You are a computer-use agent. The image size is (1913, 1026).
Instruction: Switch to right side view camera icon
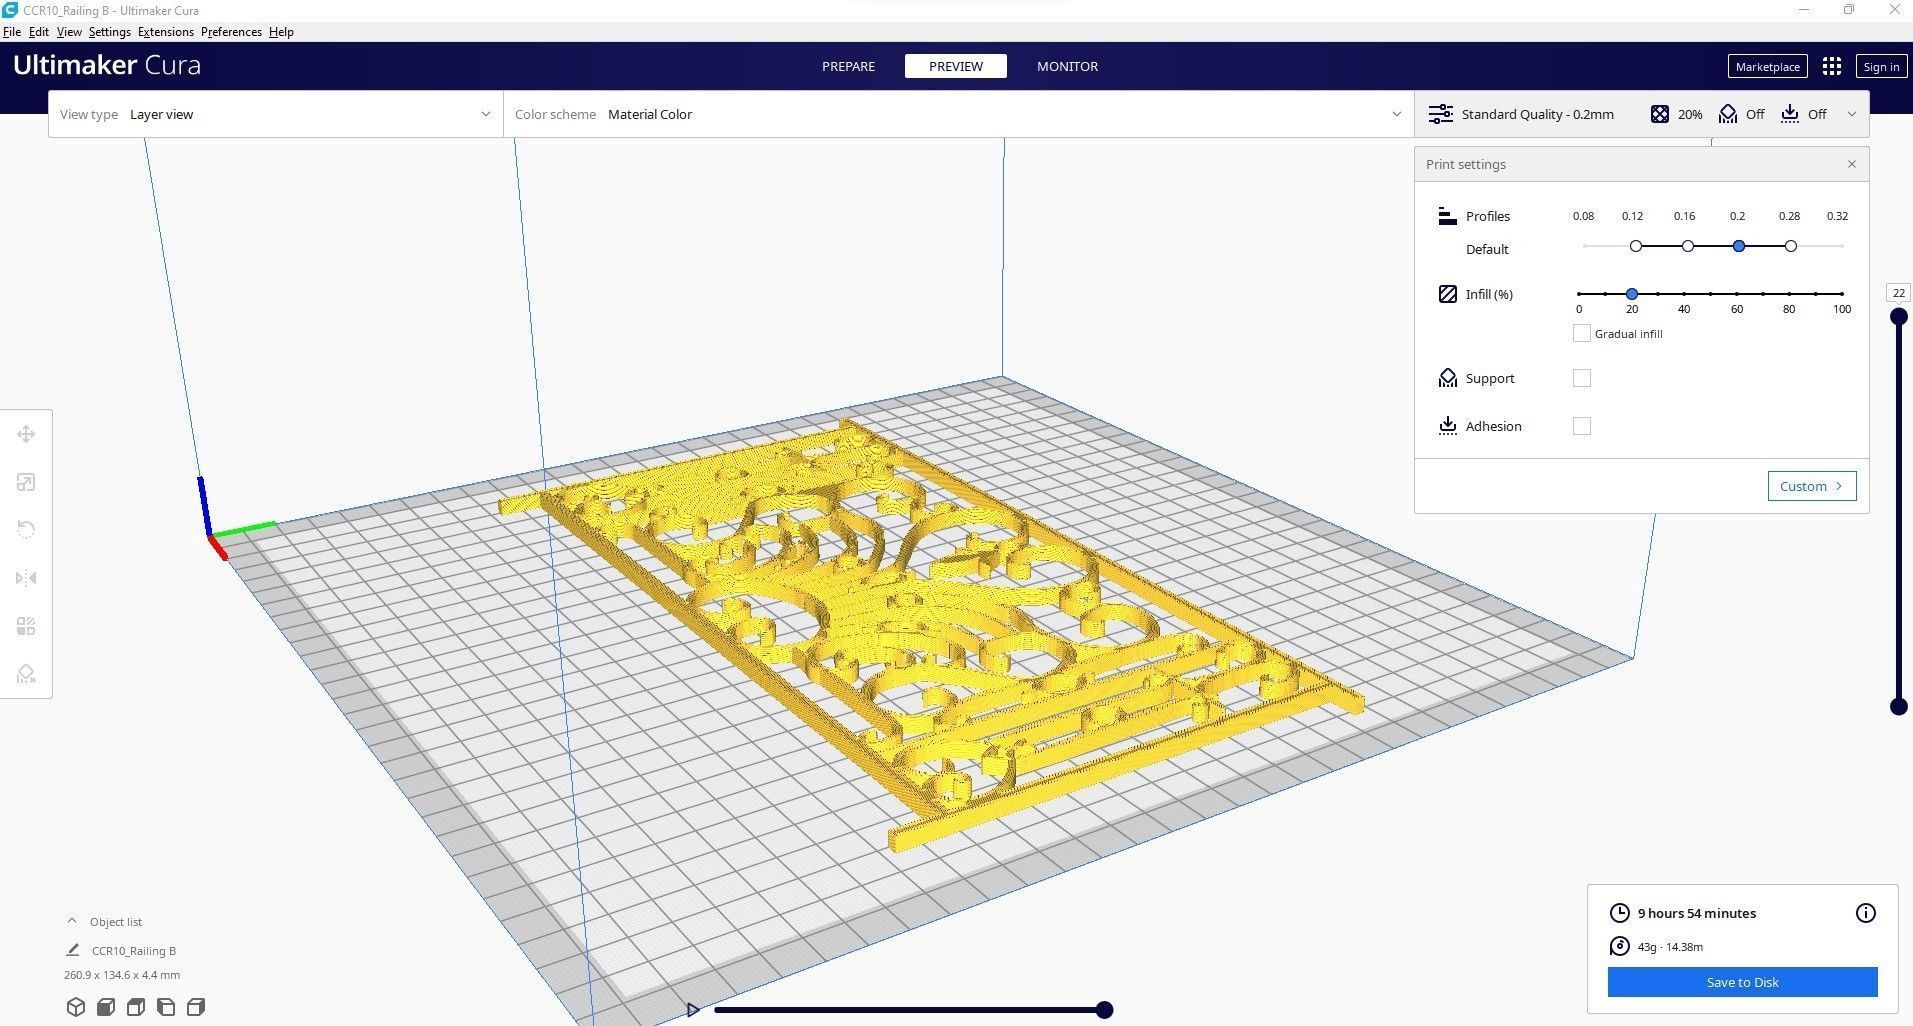(196, 1007)
